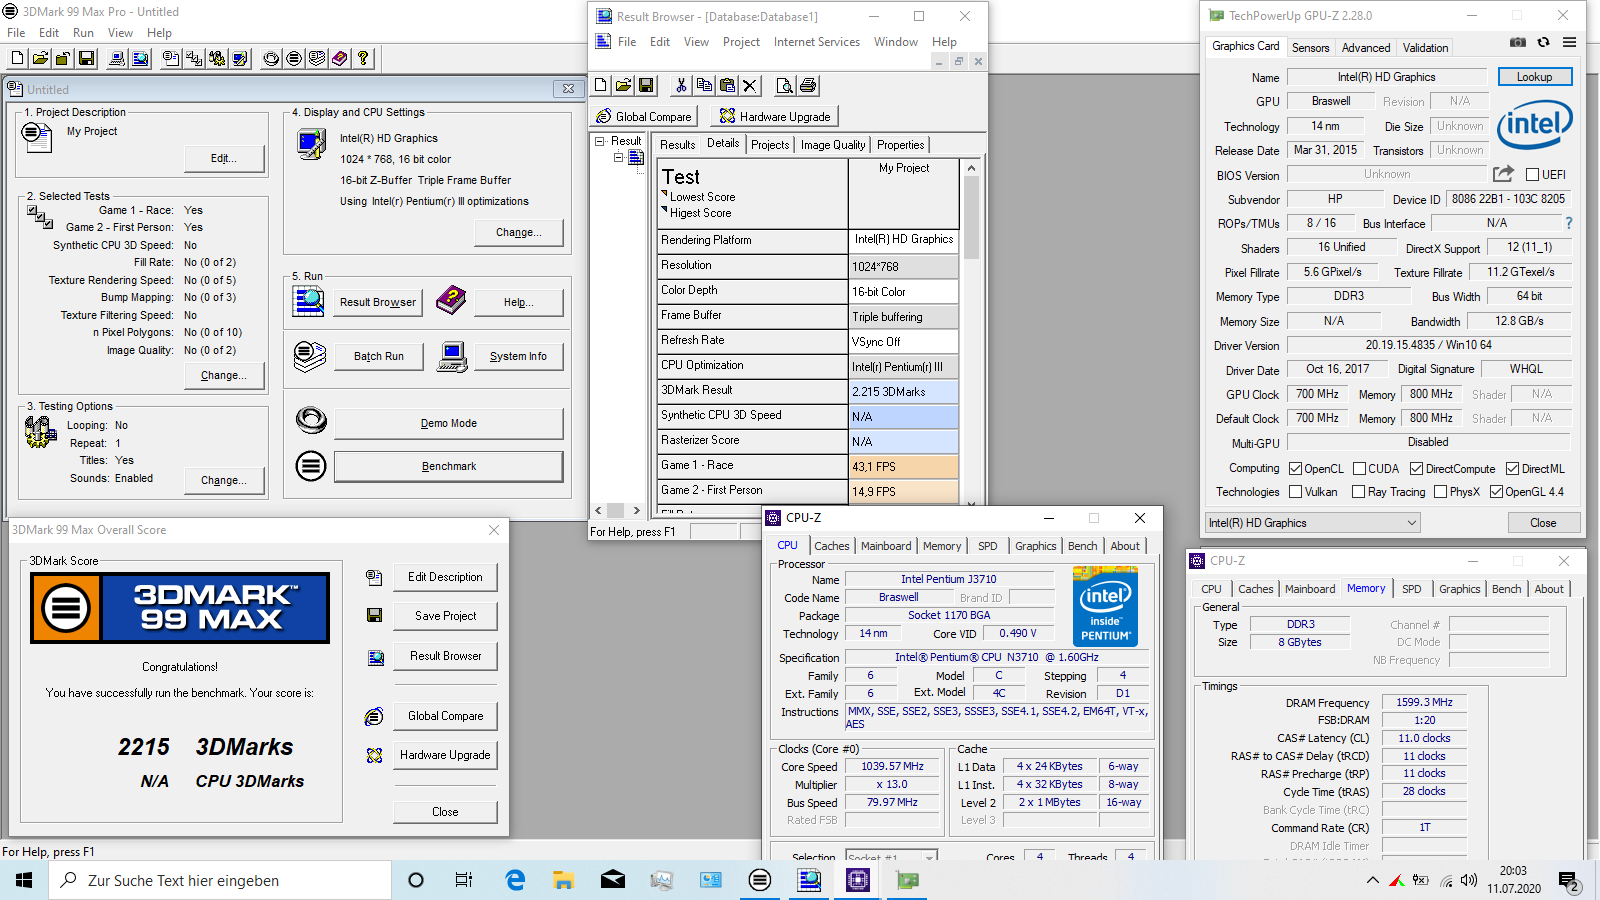Switch to Sensors tab in GPU-Z
The image size is (1600, 900).
click(x=1310, y=48)
